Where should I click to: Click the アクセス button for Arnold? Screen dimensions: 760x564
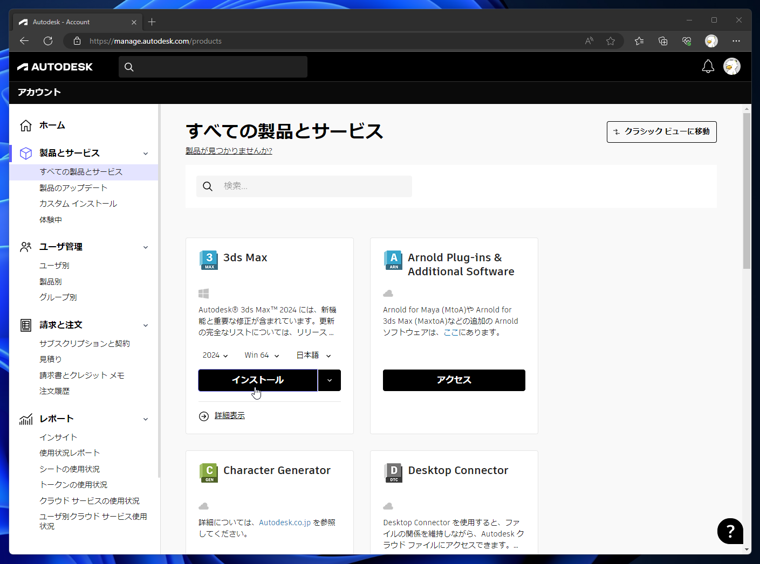pos(454,380)
